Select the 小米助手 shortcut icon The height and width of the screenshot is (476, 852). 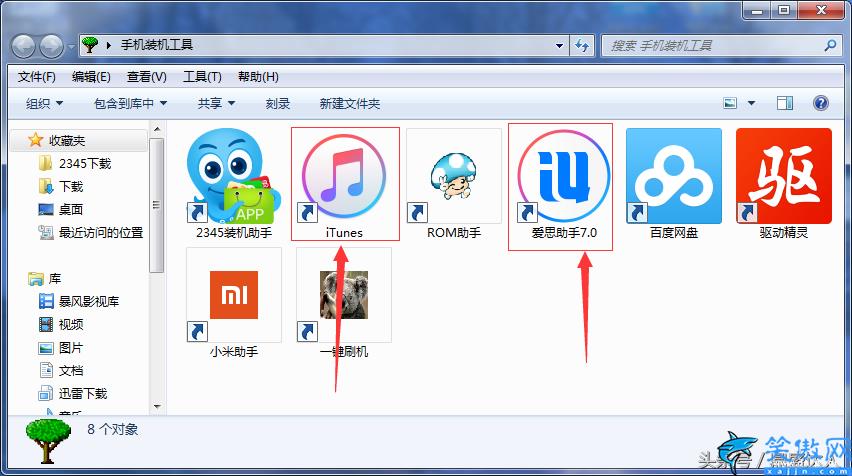(x=234, y=295)
